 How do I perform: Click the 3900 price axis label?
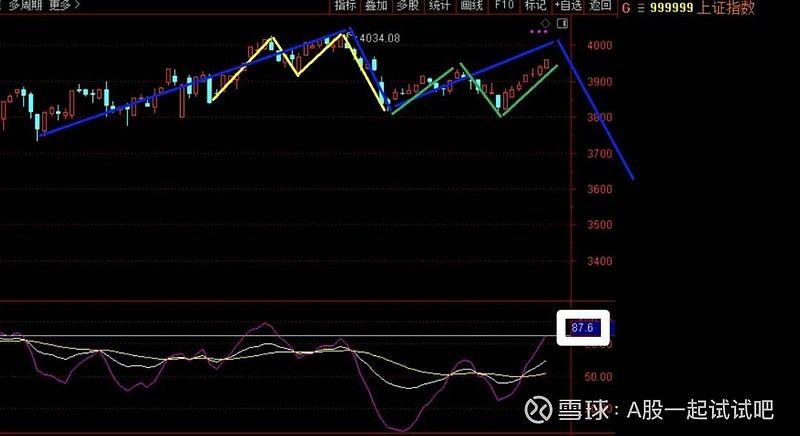[599, 82]
